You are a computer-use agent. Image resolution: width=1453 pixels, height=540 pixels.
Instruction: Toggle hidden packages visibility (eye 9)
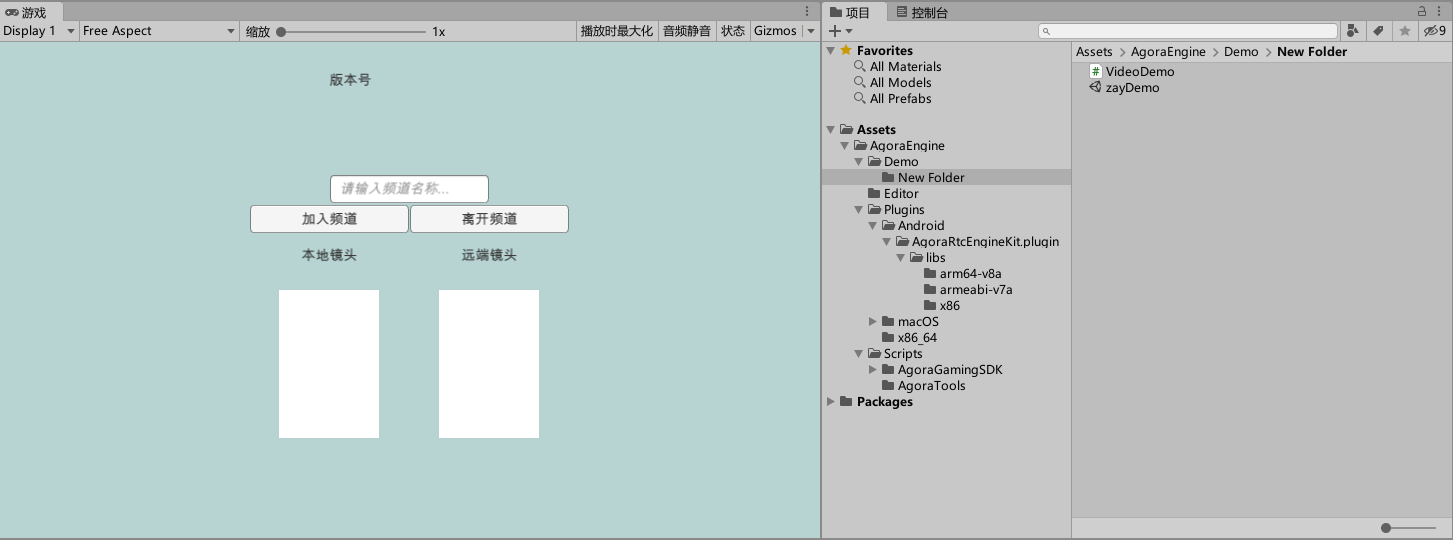(1436, 31)
